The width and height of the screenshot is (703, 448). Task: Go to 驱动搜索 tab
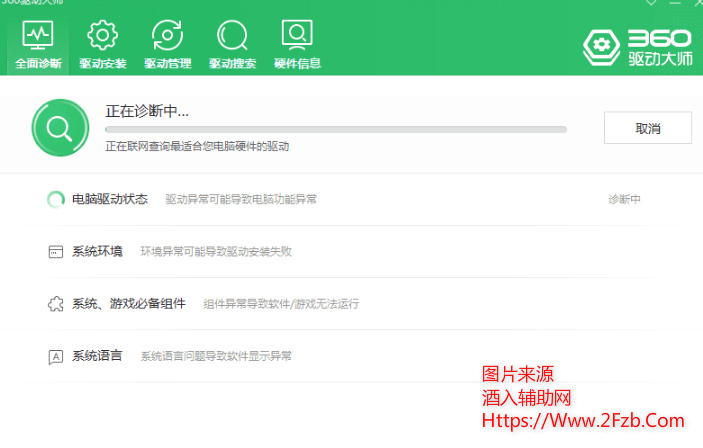[232, 45]
